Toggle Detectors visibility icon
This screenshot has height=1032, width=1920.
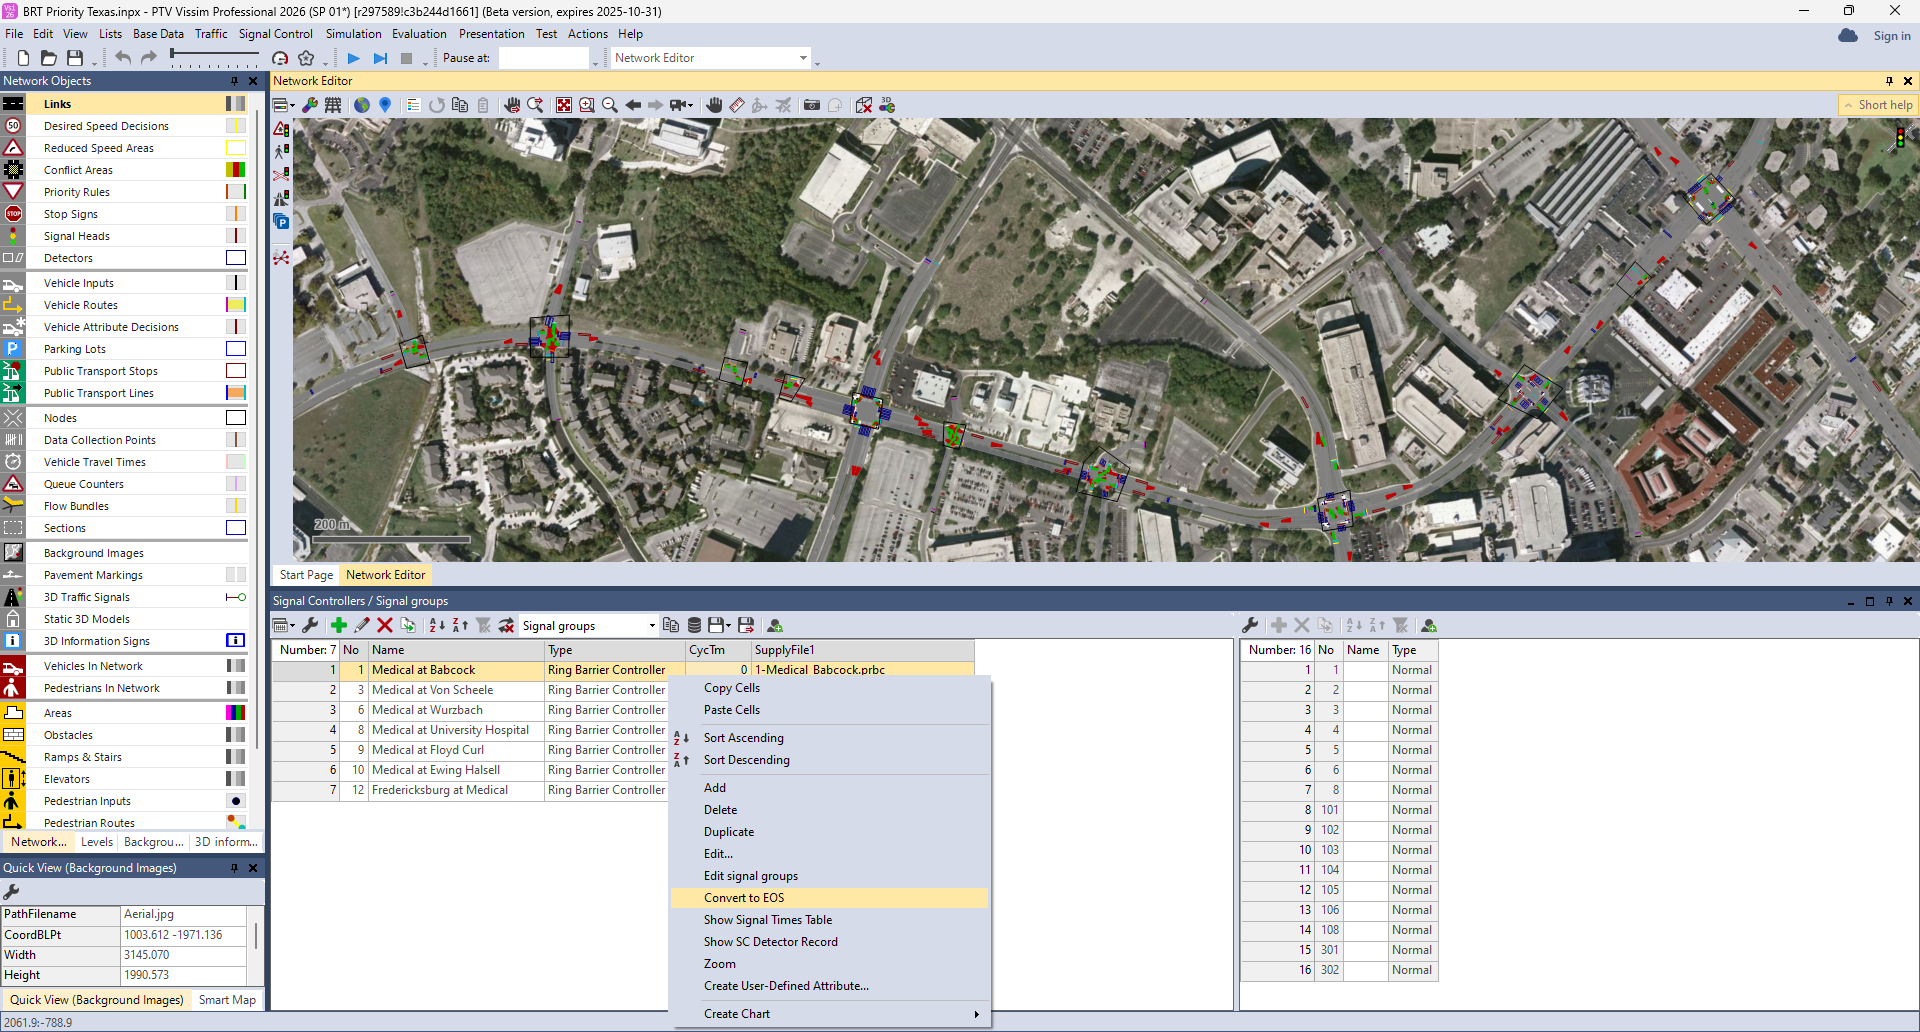click(x=13, y=258)
